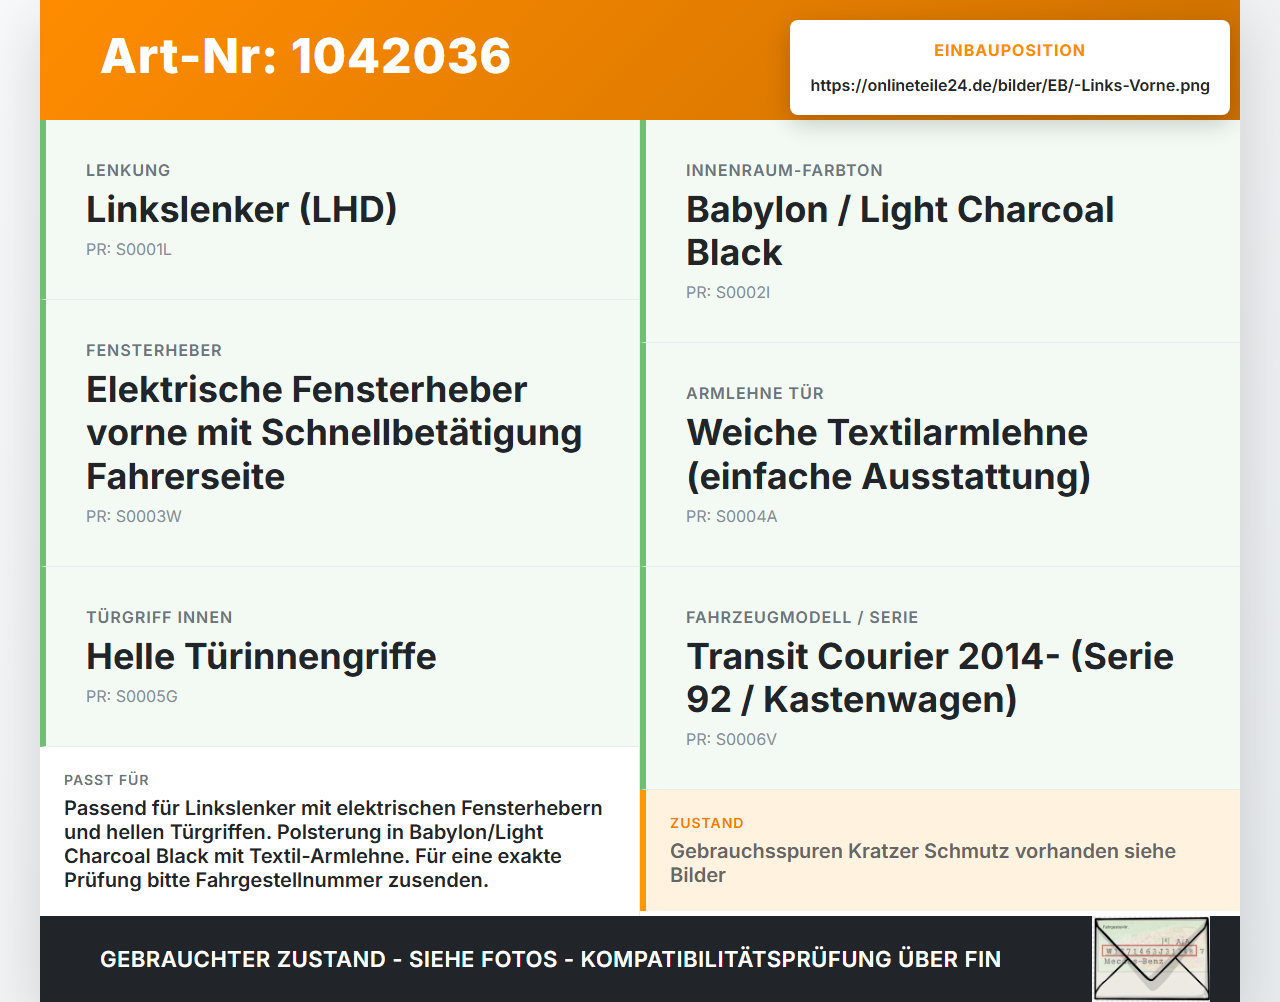Image resolution: width=1280 pixels, height=1002 pixels.
Task: Select the Weiche Textilarmlehne card
Action: [940, 455]
